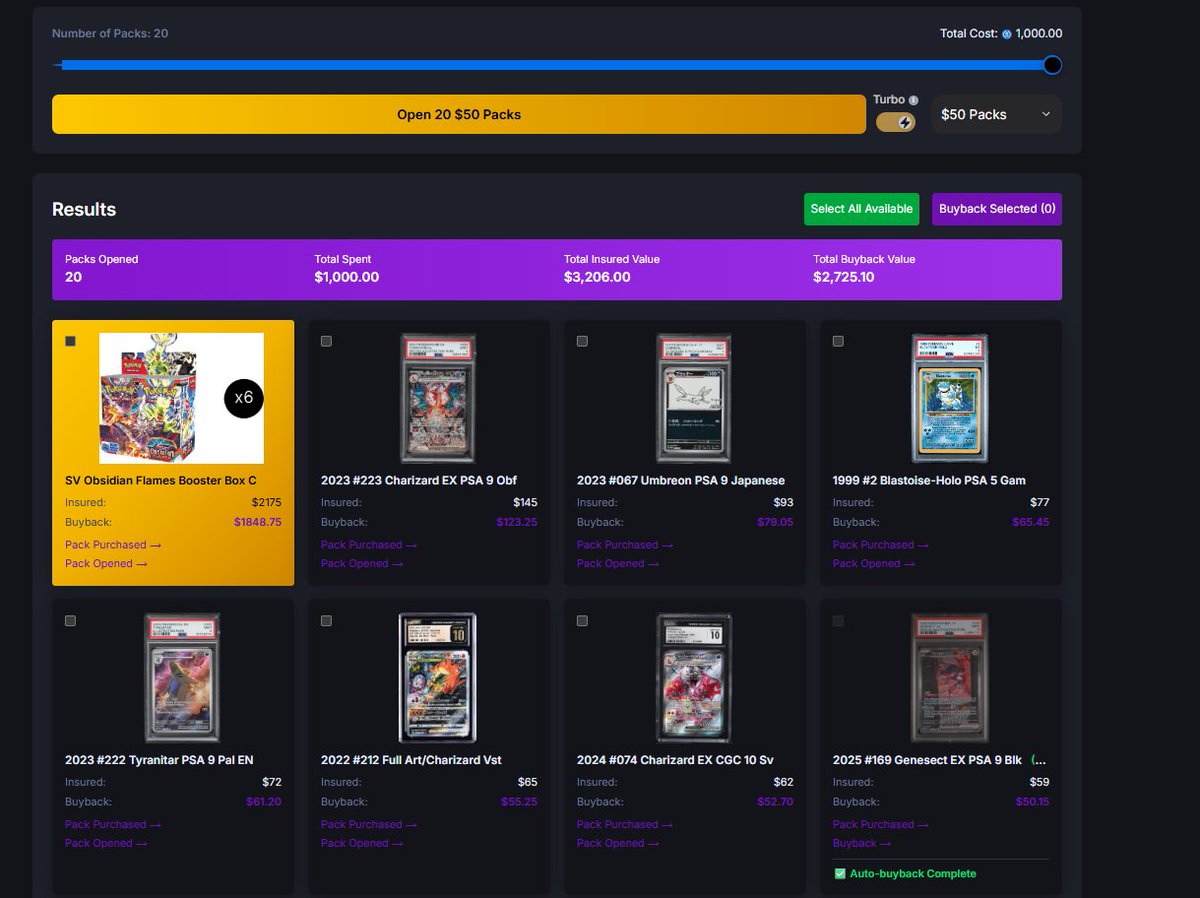Check the SV Obsidian Flames Booster Box checkbox
The width and height of the screenshot is (1200, 898).
coord(70,341)
